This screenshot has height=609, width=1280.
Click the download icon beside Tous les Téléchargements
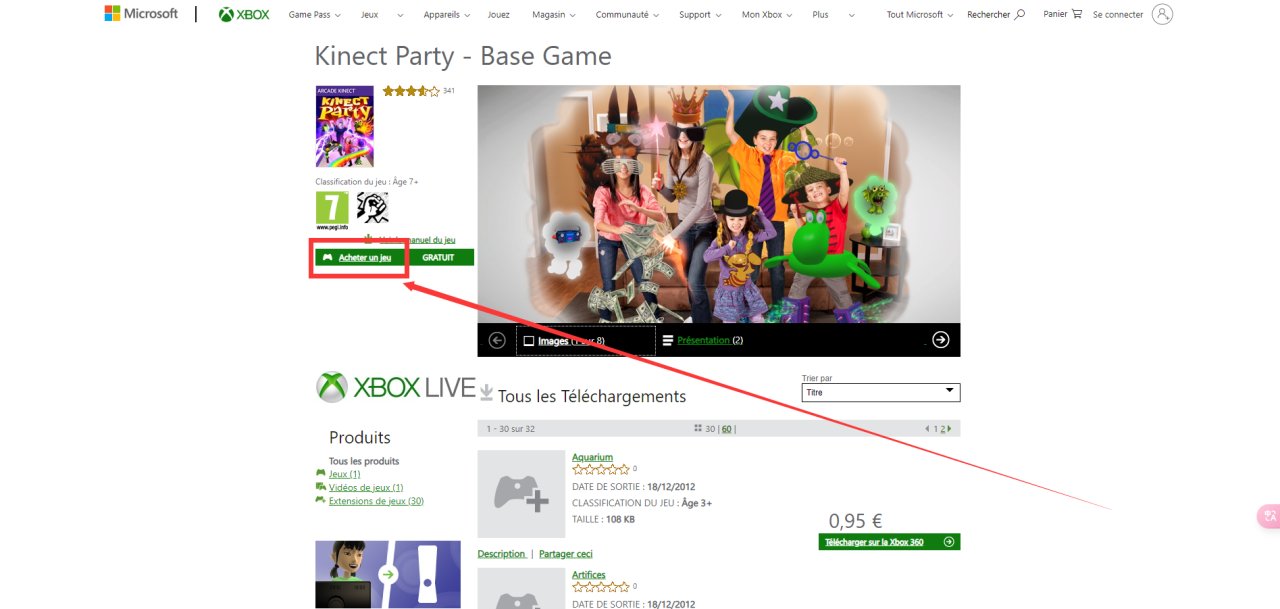[x=487, y=392]
